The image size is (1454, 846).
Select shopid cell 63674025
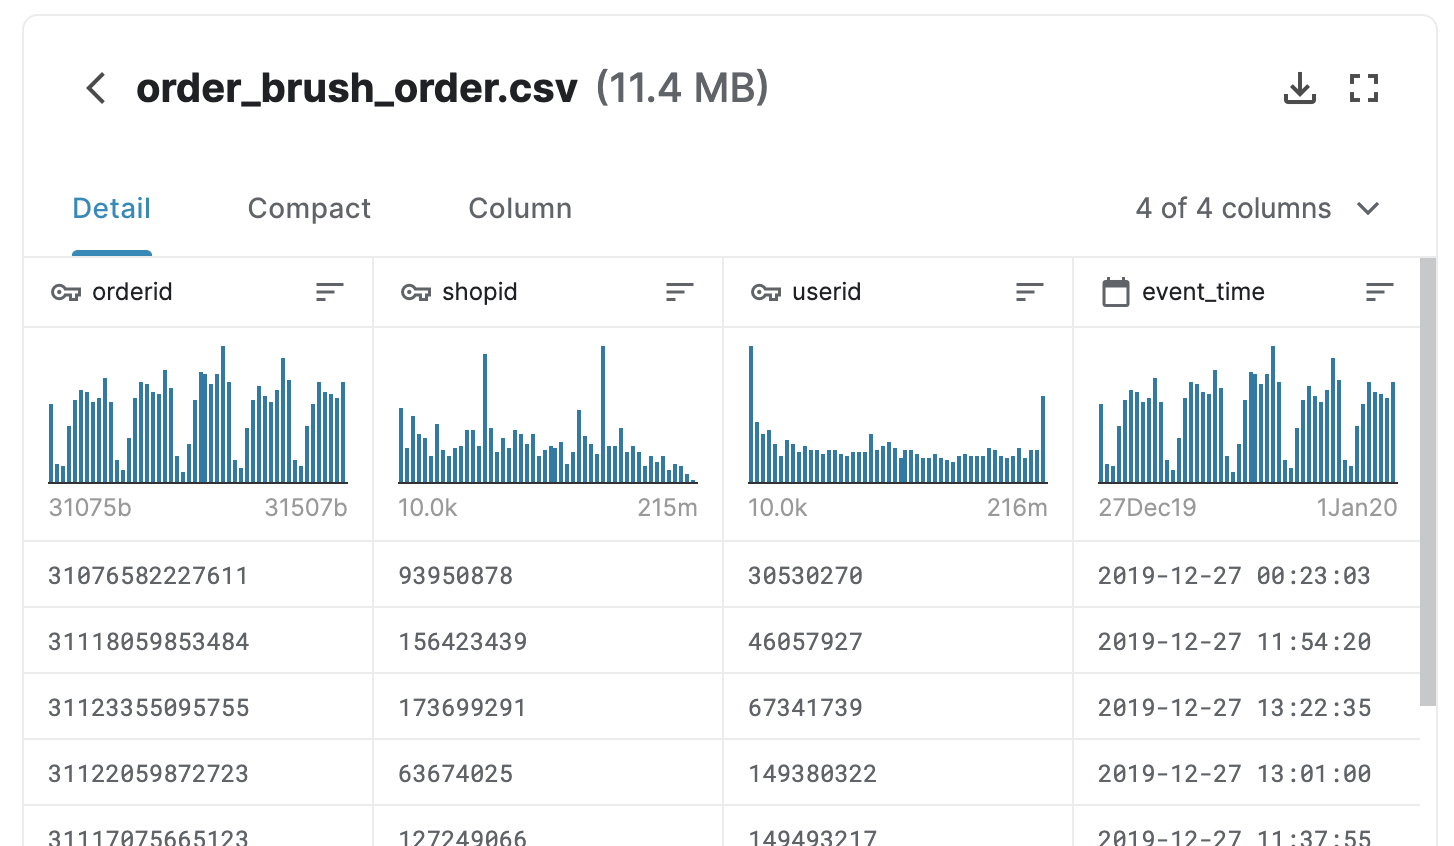548,773
